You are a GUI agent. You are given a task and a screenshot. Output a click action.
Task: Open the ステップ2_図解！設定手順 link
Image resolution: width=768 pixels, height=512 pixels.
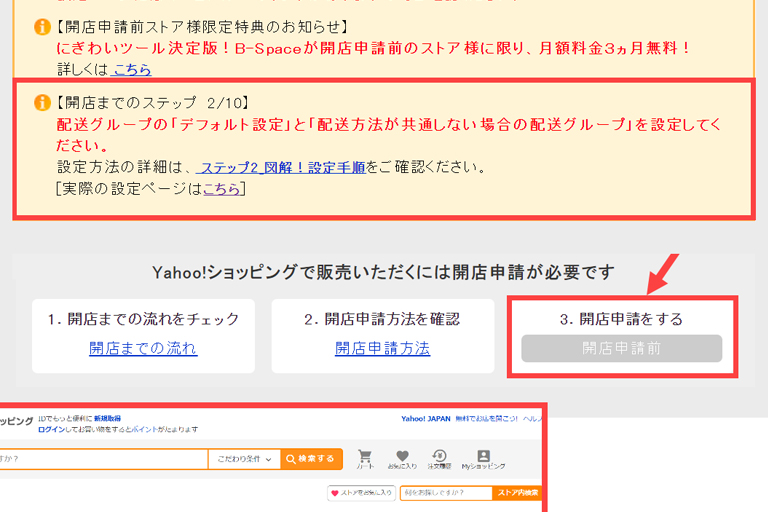tap(281, 167)
